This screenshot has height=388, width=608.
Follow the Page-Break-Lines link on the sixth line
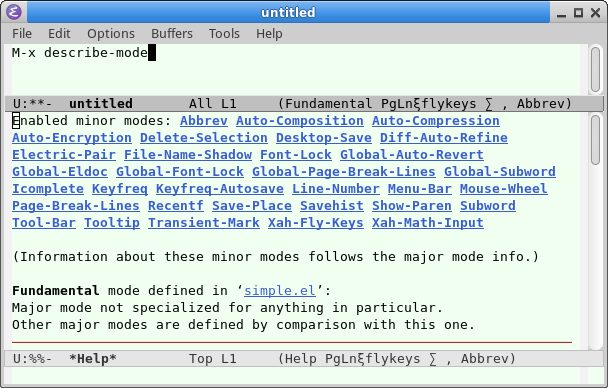(76, 206)
